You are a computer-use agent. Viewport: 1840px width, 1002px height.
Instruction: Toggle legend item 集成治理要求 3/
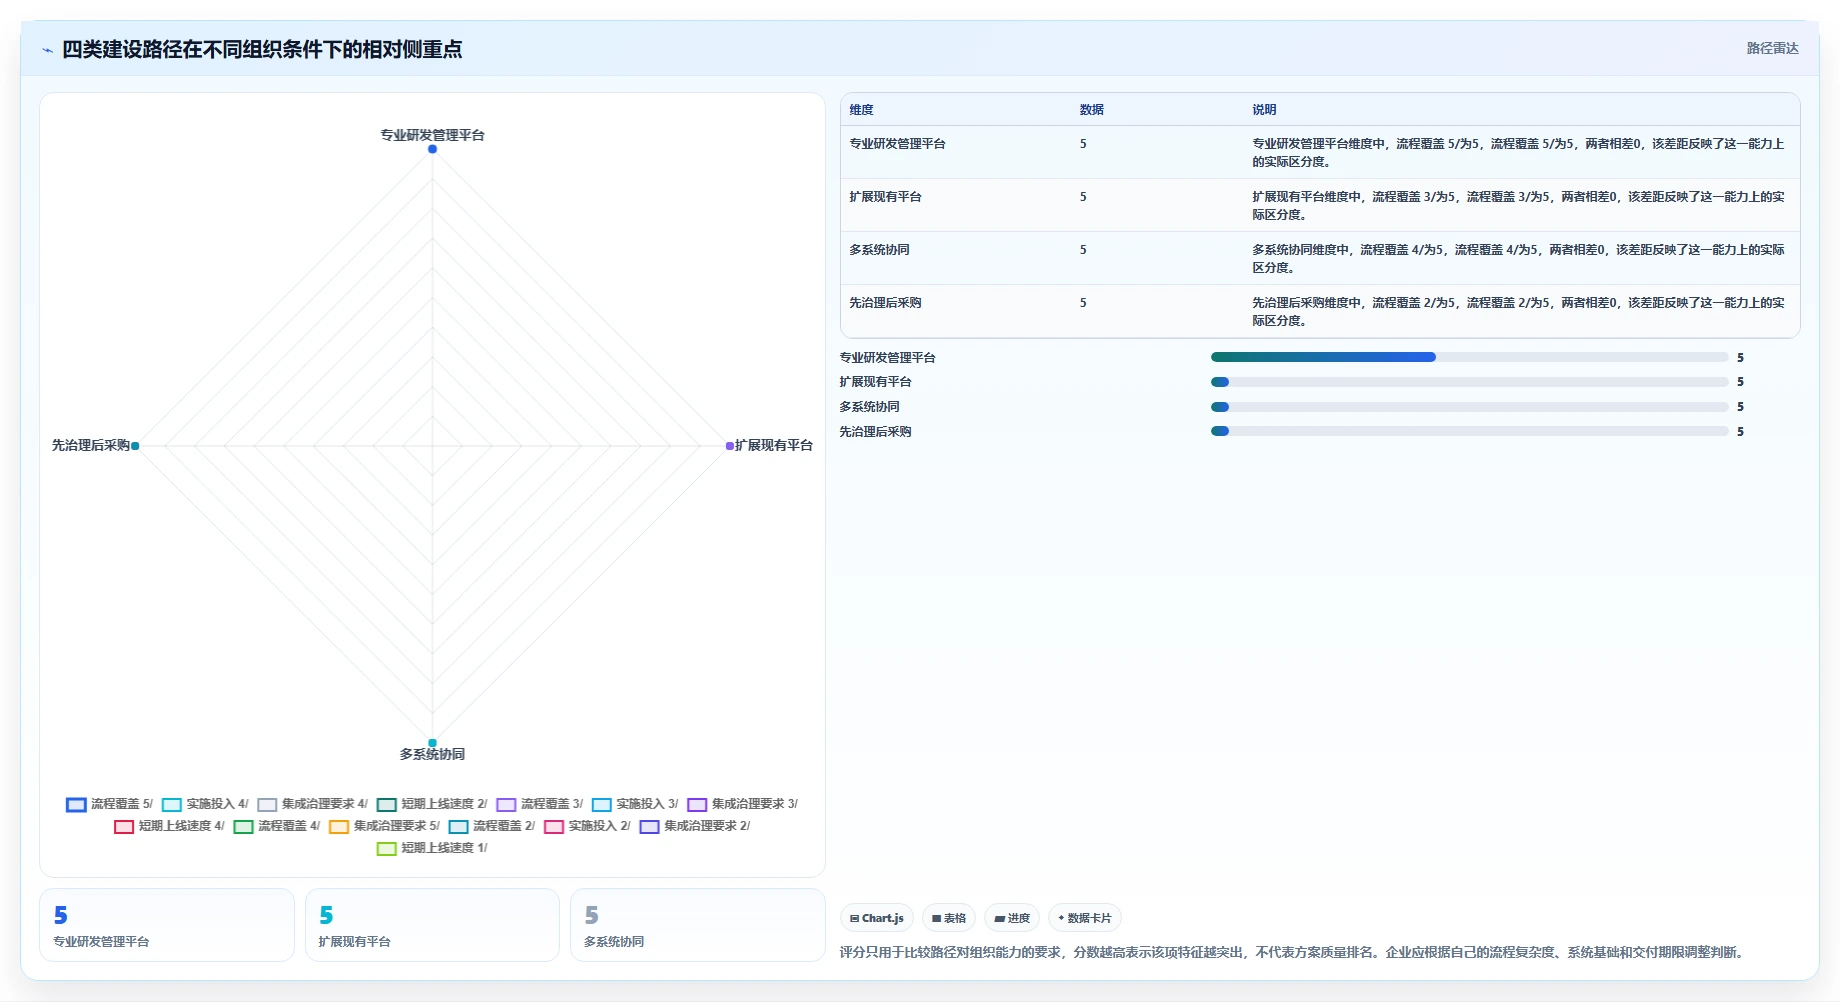742,804
